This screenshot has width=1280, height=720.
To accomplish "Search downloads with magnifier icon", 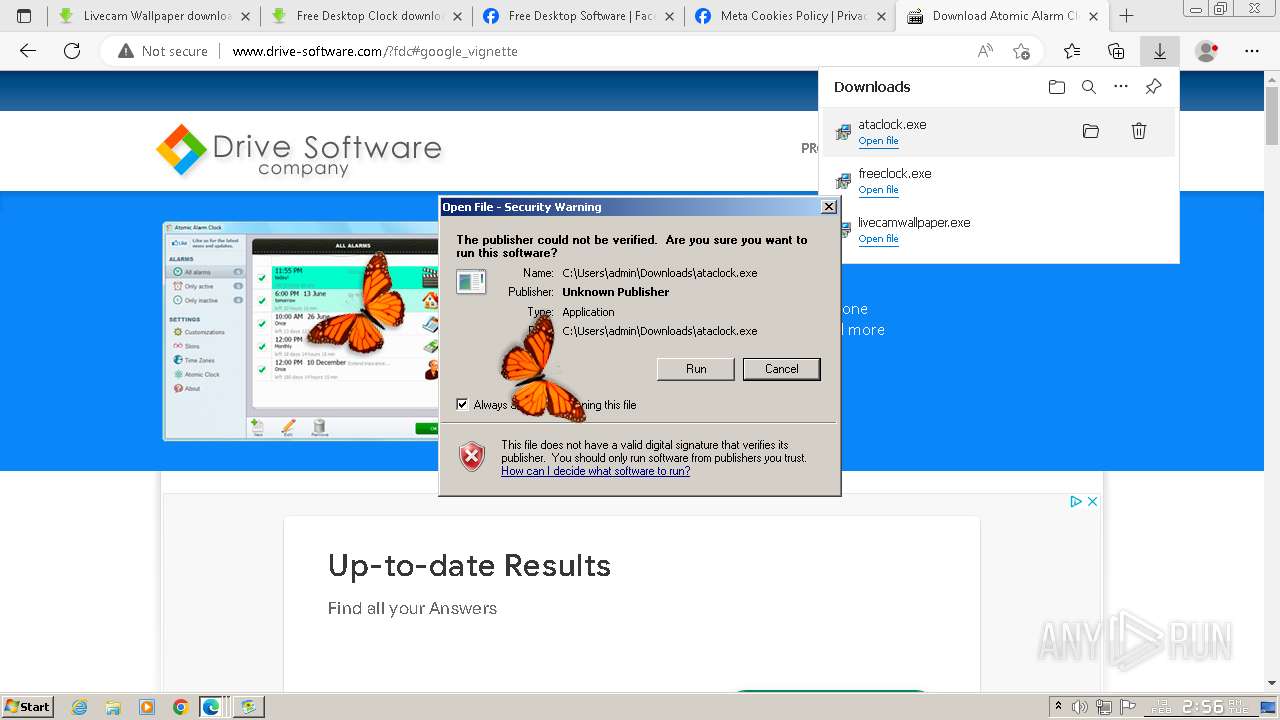I will [x=1089, y=87].
